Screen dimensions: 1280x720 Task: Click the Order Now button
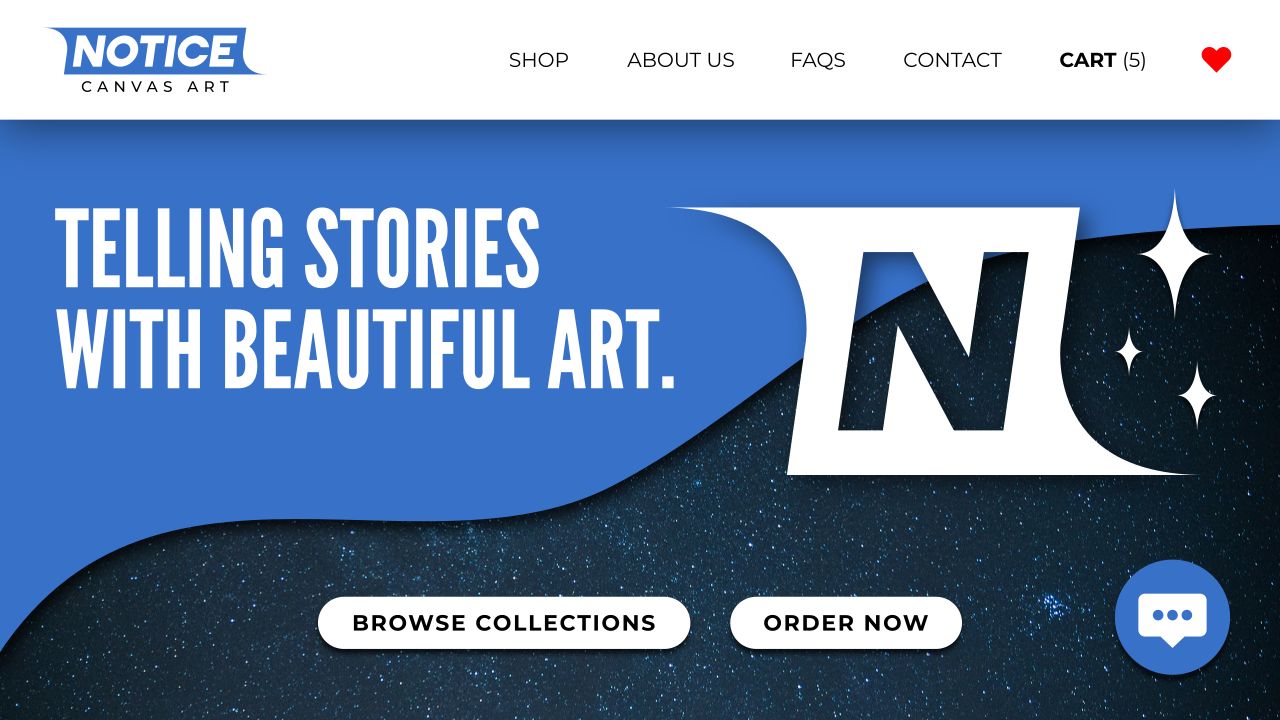pyautogui.click(x=846, y=623)
